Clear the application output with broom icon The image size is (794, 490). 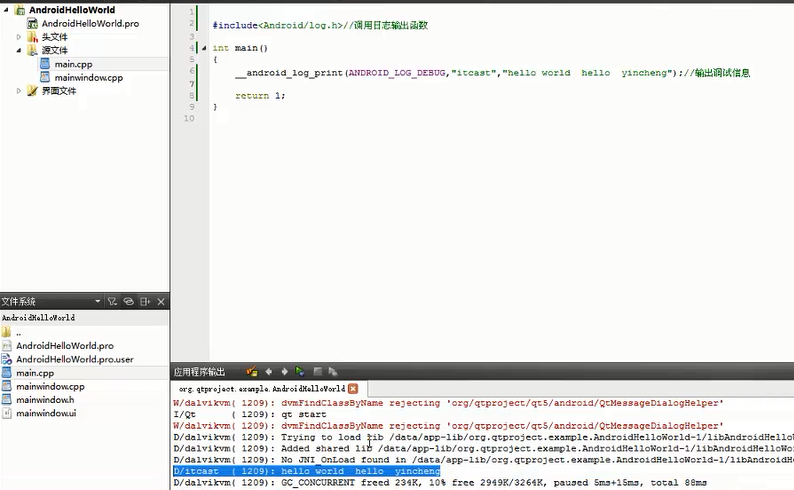[x=252, y=372]
